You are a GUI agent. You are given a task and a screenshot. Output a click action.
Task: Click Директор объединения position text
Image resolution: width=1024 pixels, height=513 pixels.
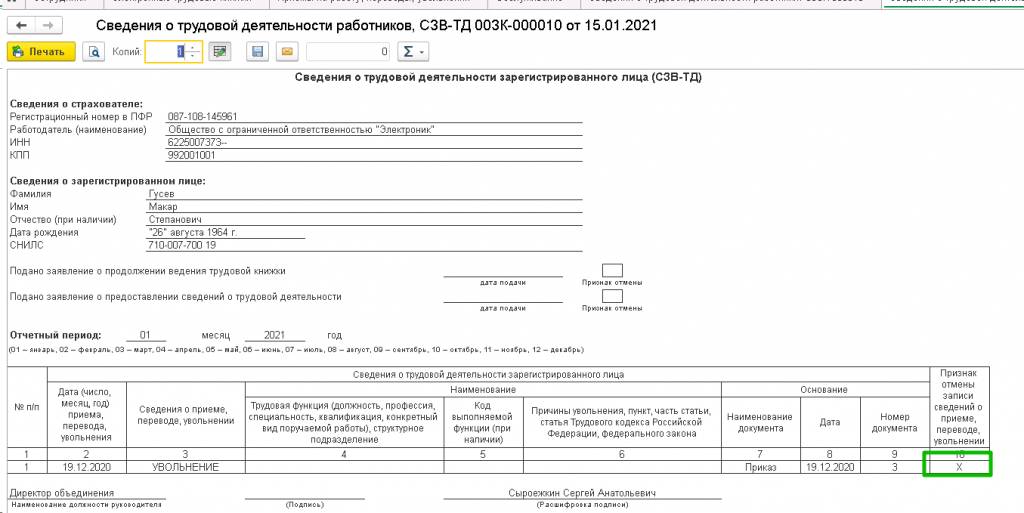pos(62,493)
